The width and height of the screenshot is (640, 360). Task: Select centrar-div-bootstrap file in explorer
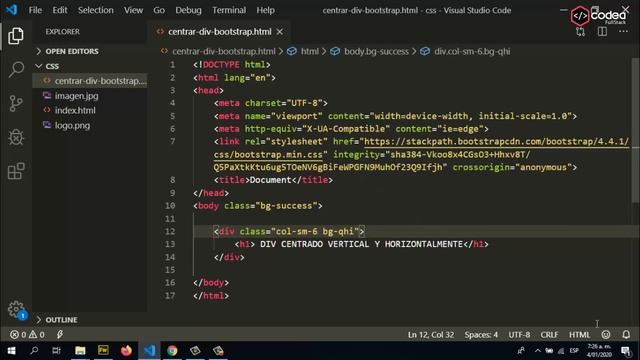tap(90, 81)
